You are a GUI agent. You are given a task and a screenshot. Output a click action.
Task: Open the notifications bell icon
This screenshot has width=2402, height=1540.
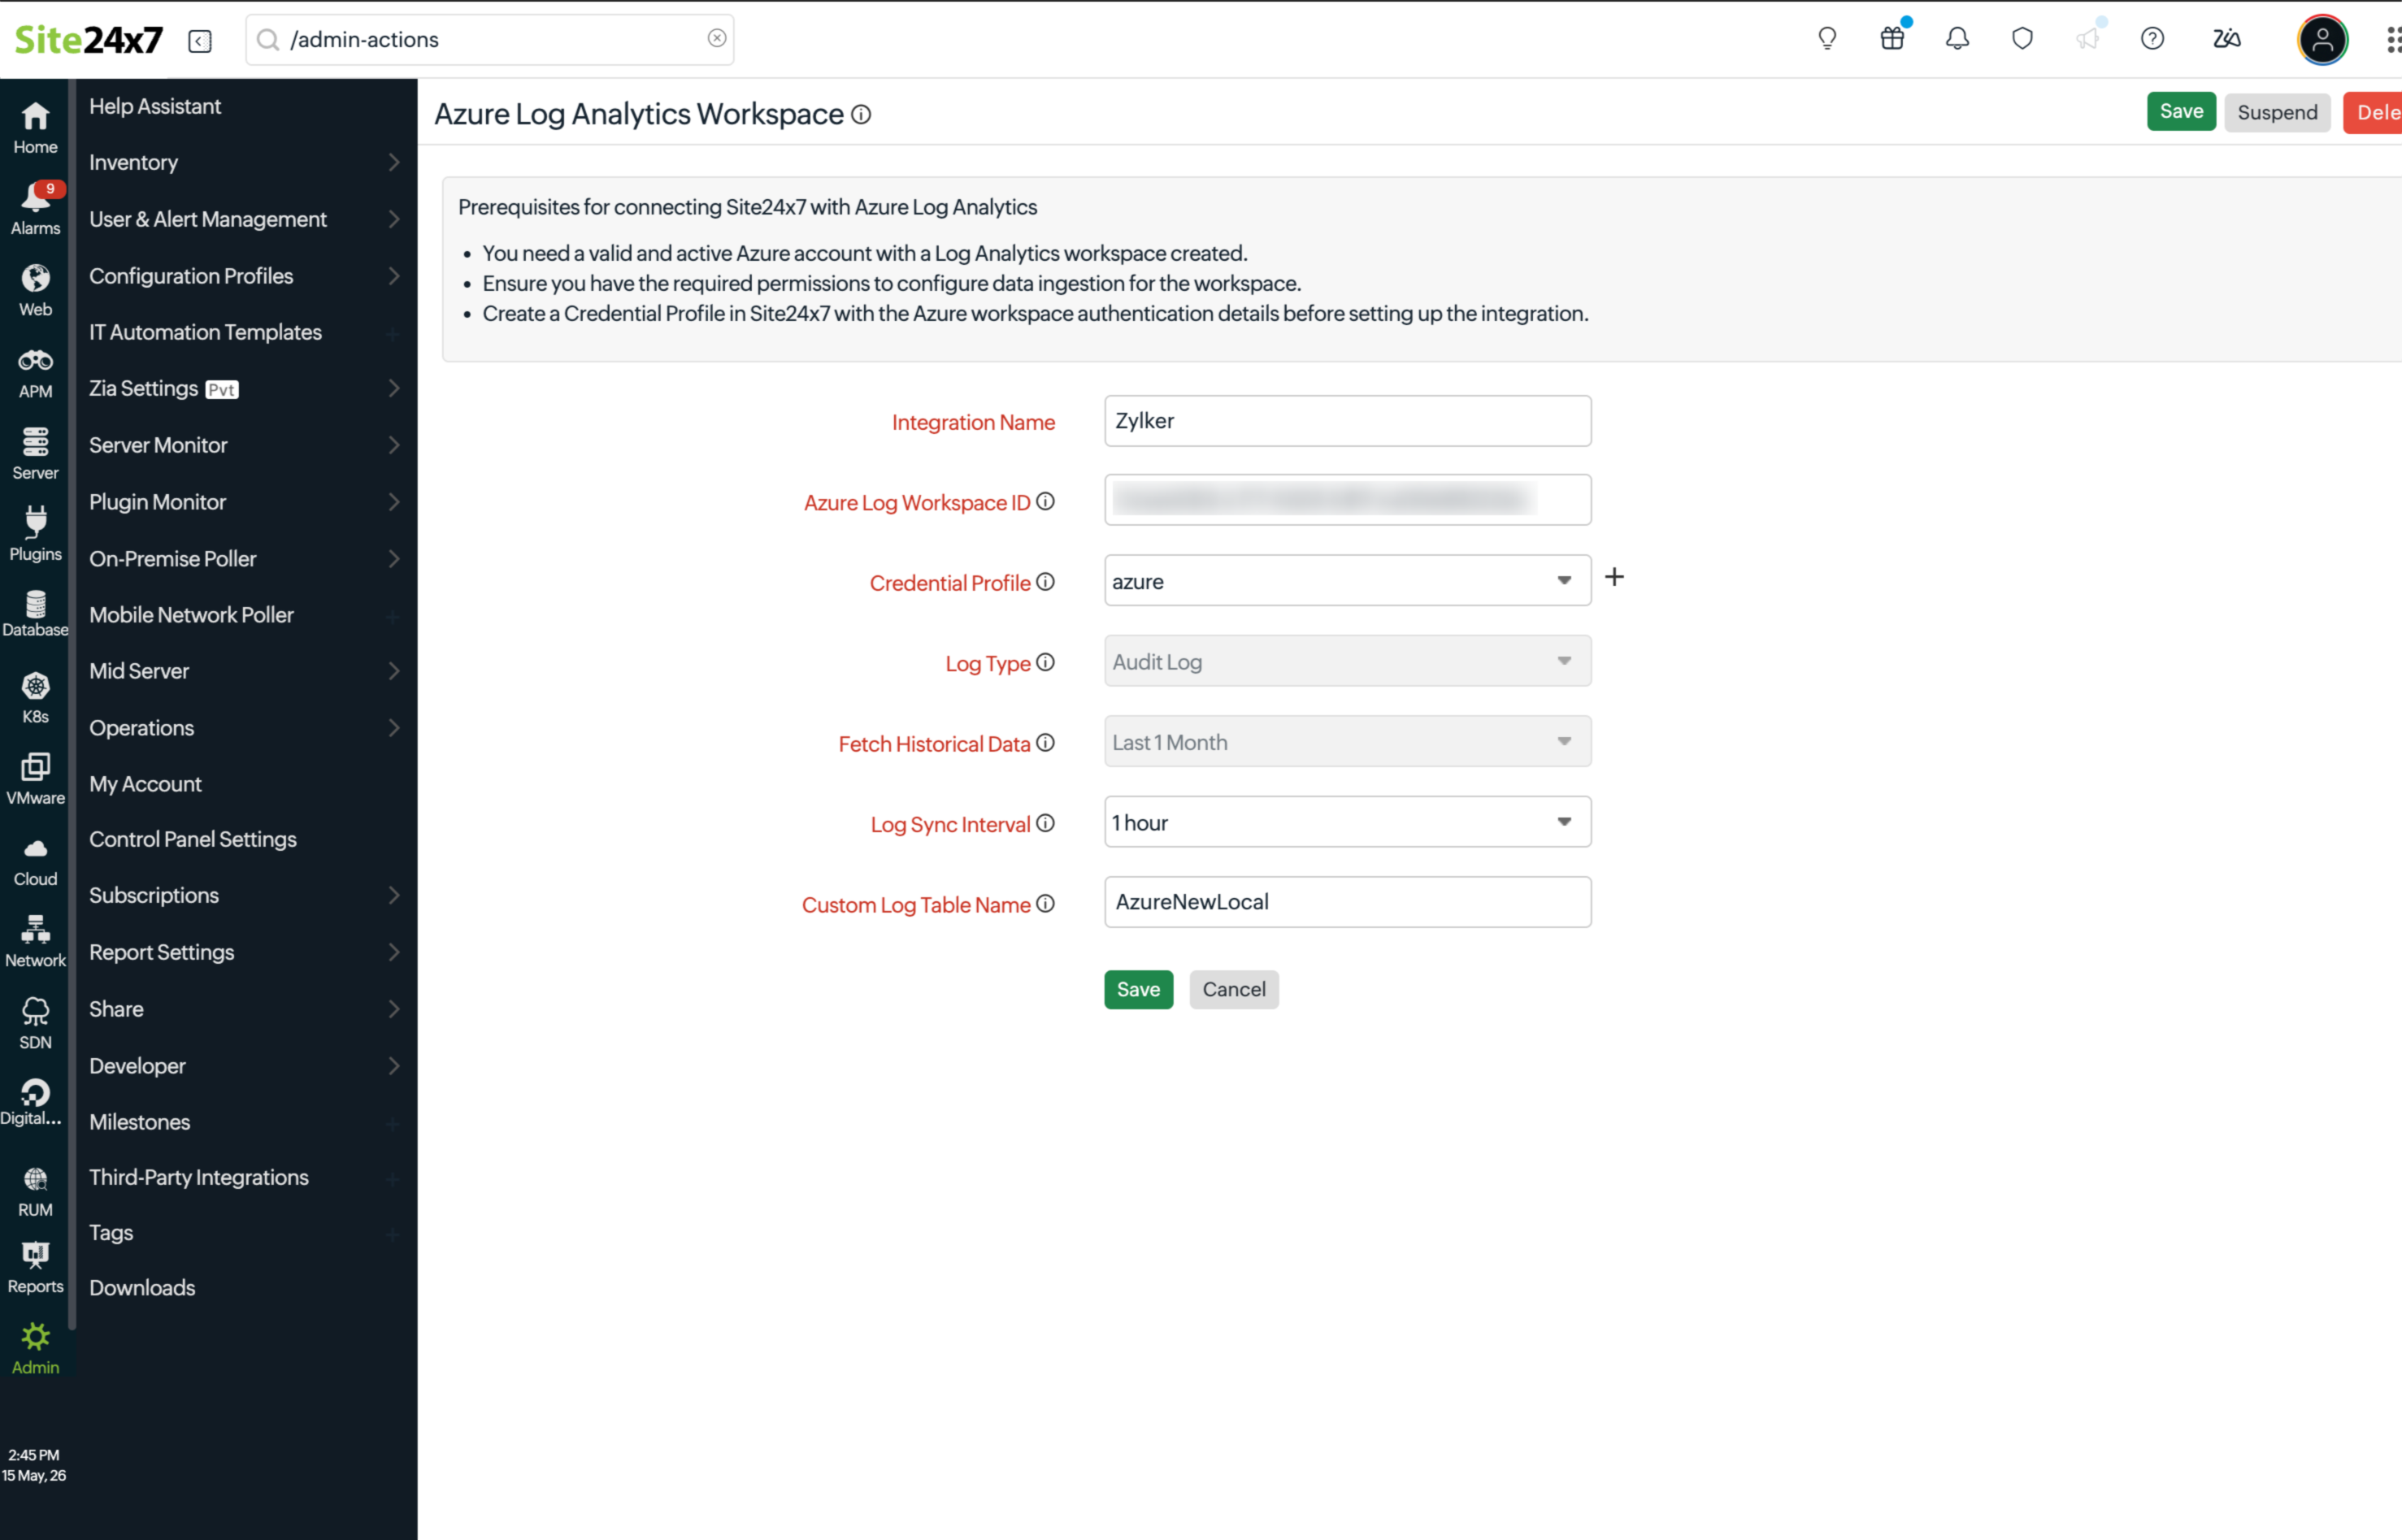pyautogui.click(x=1957, y=39)
